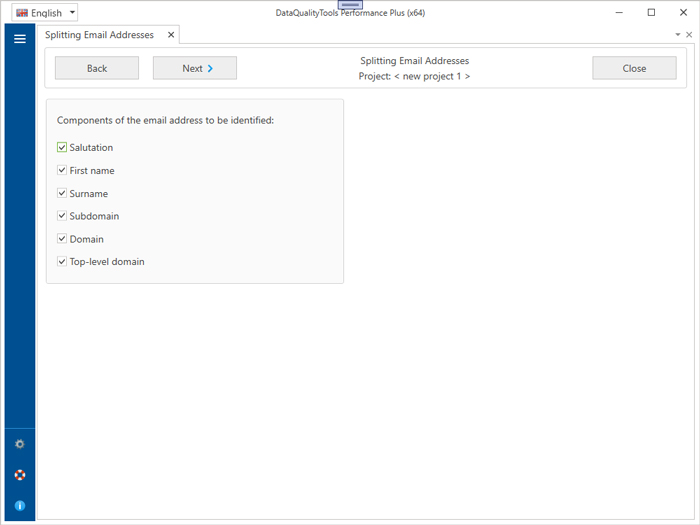This screenshot has height=525, width=700.
Task: Disable the Subdomain checkbox
Action: pos(62,216)
